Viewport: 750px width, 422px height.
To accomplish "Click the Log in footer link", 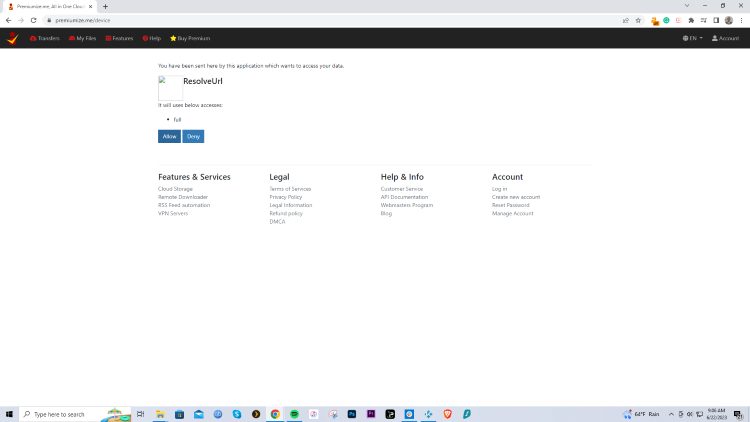I will tap(499, 189).
